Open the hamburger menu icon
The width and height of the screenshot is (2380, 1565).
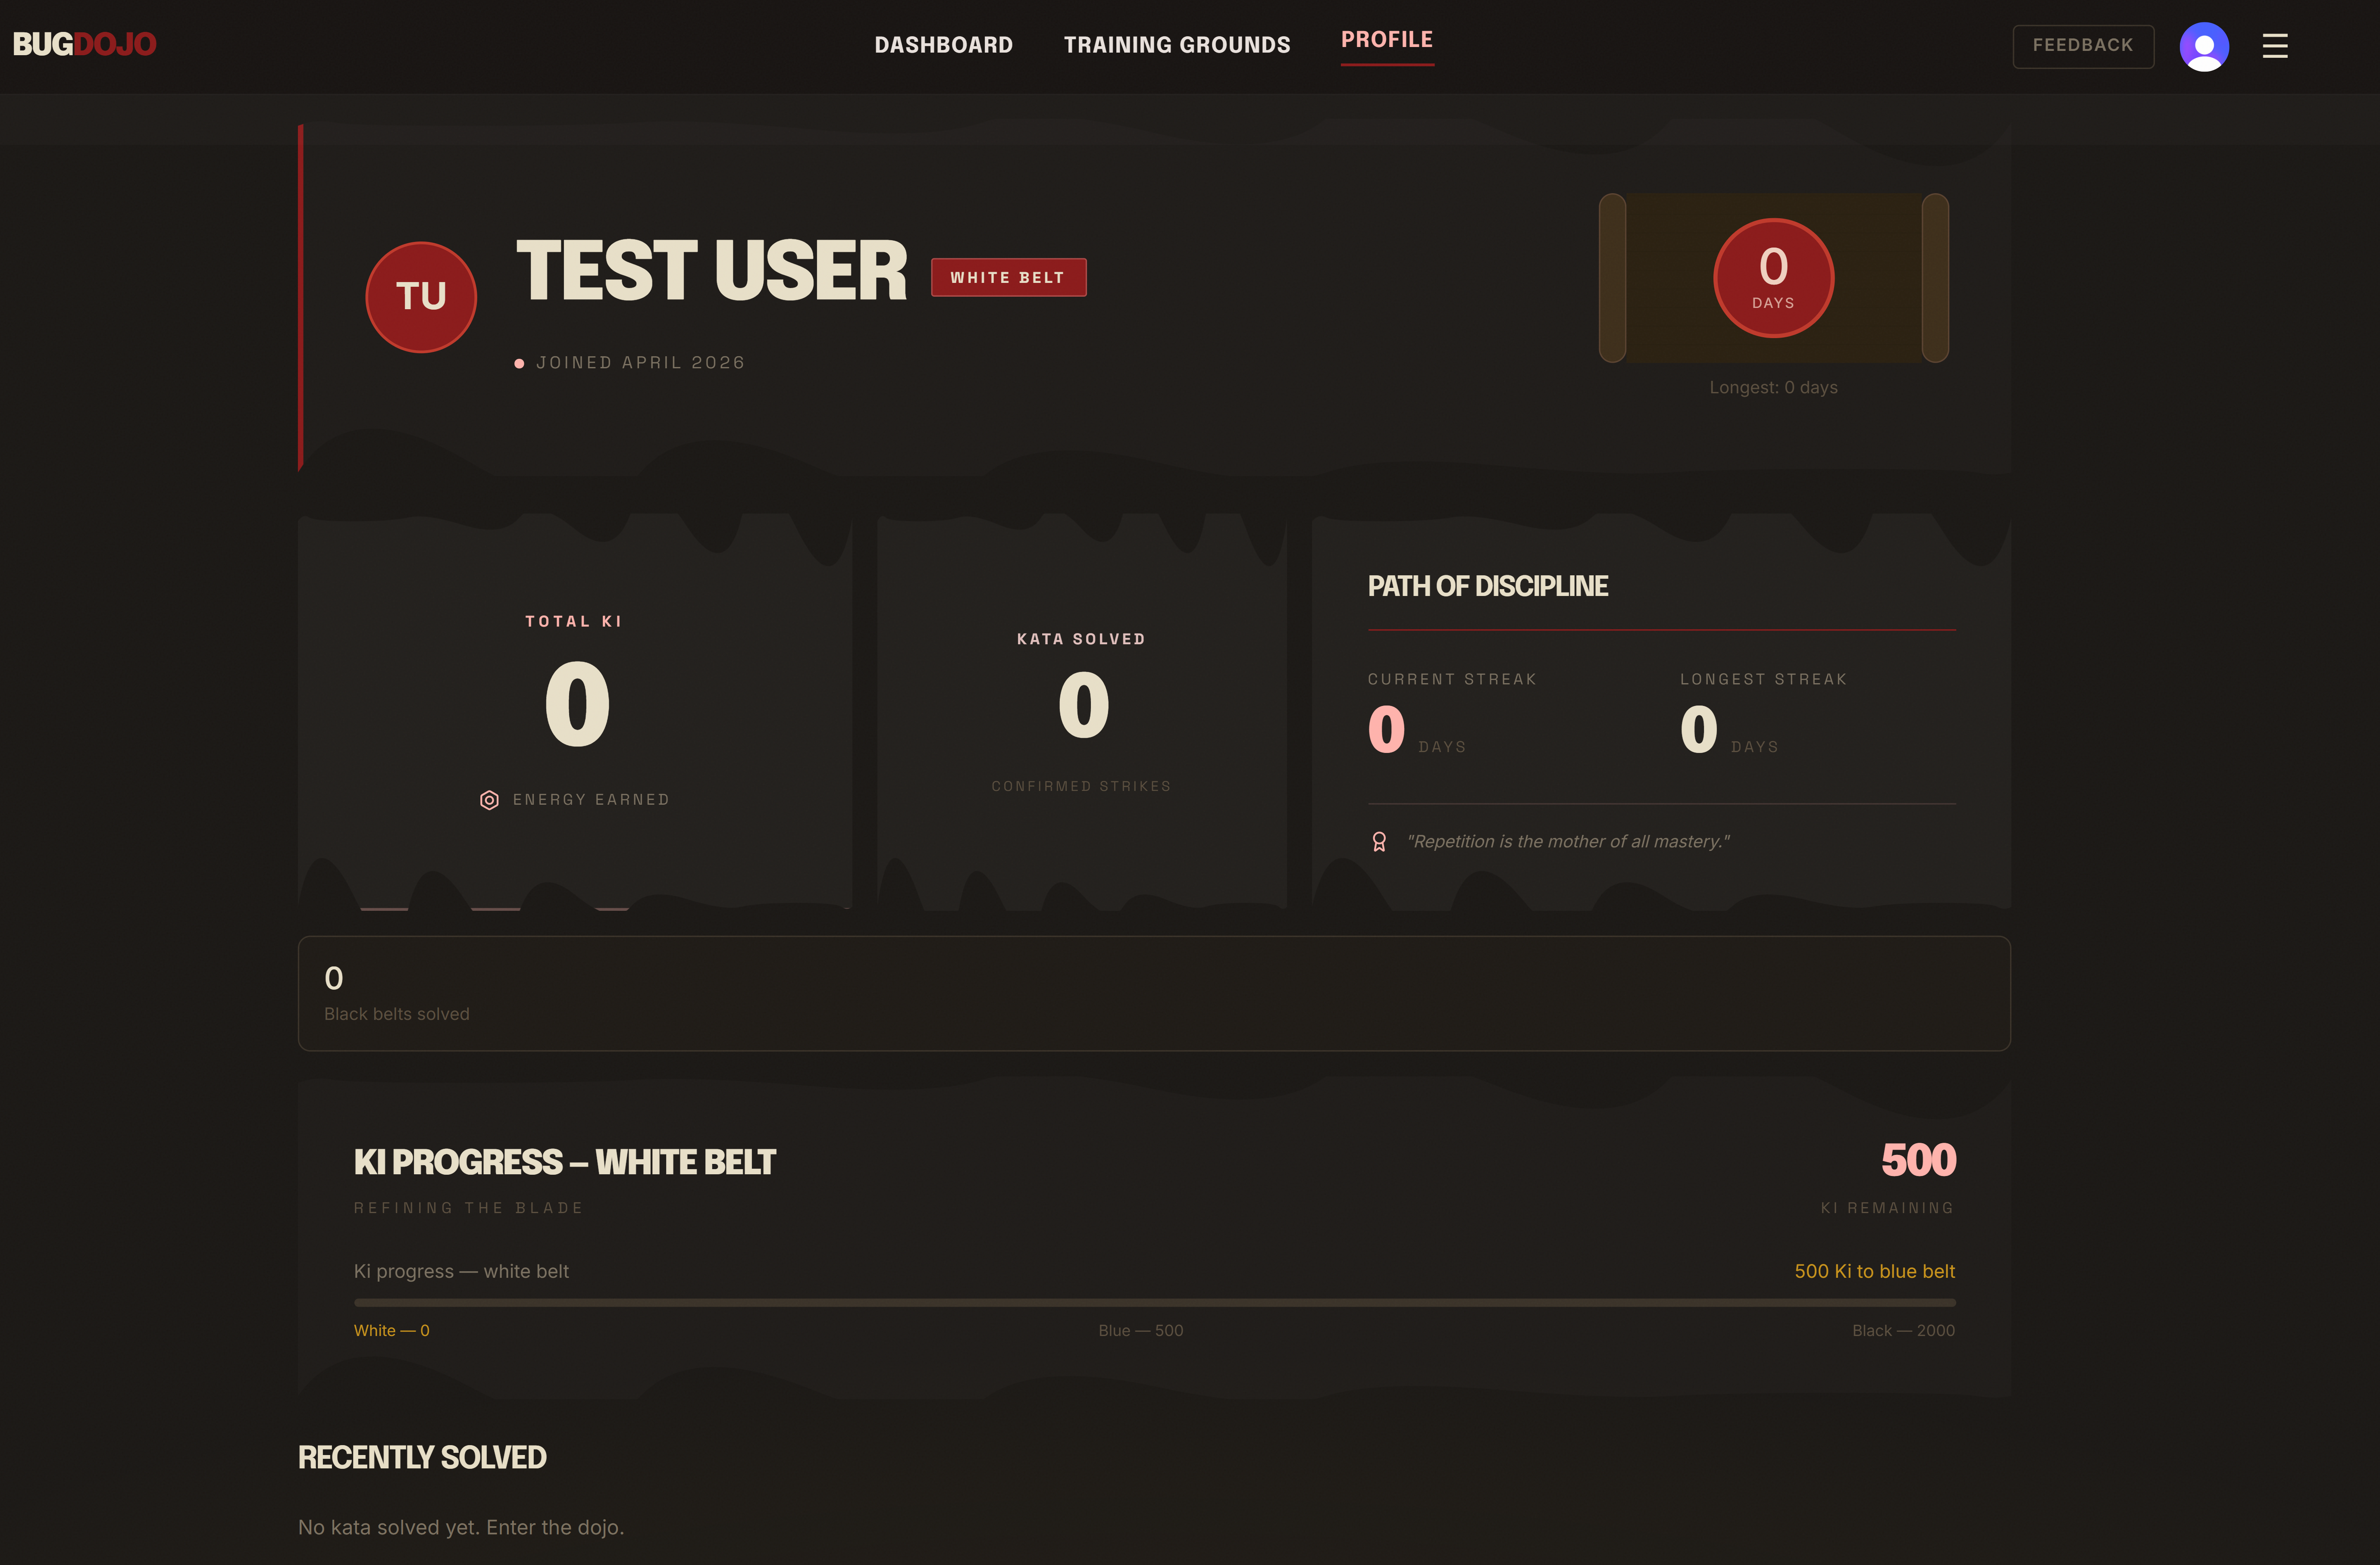pyautogui.click(x=2274, y=46)
